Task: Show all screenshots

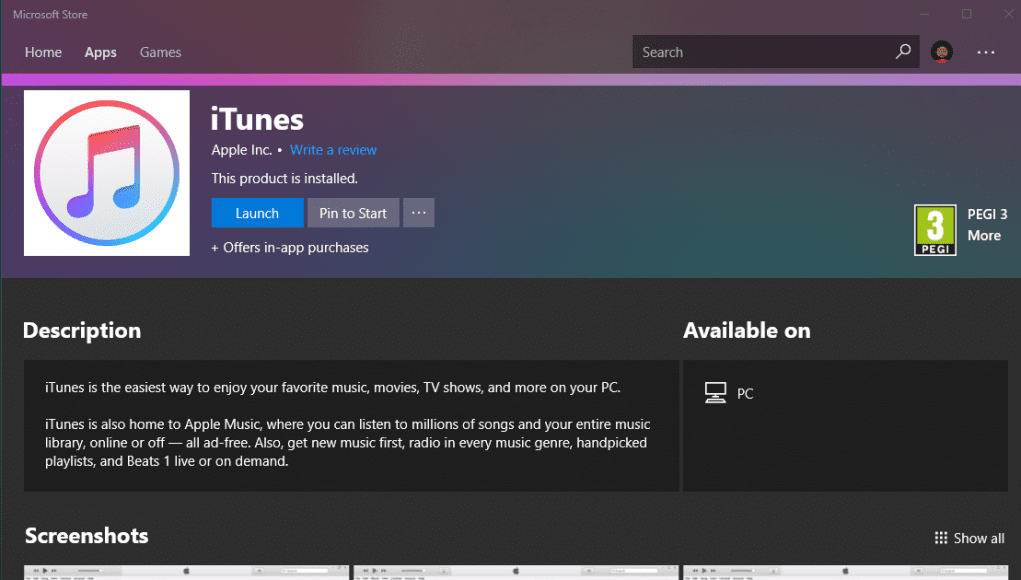Action: [x=970, y=538]
